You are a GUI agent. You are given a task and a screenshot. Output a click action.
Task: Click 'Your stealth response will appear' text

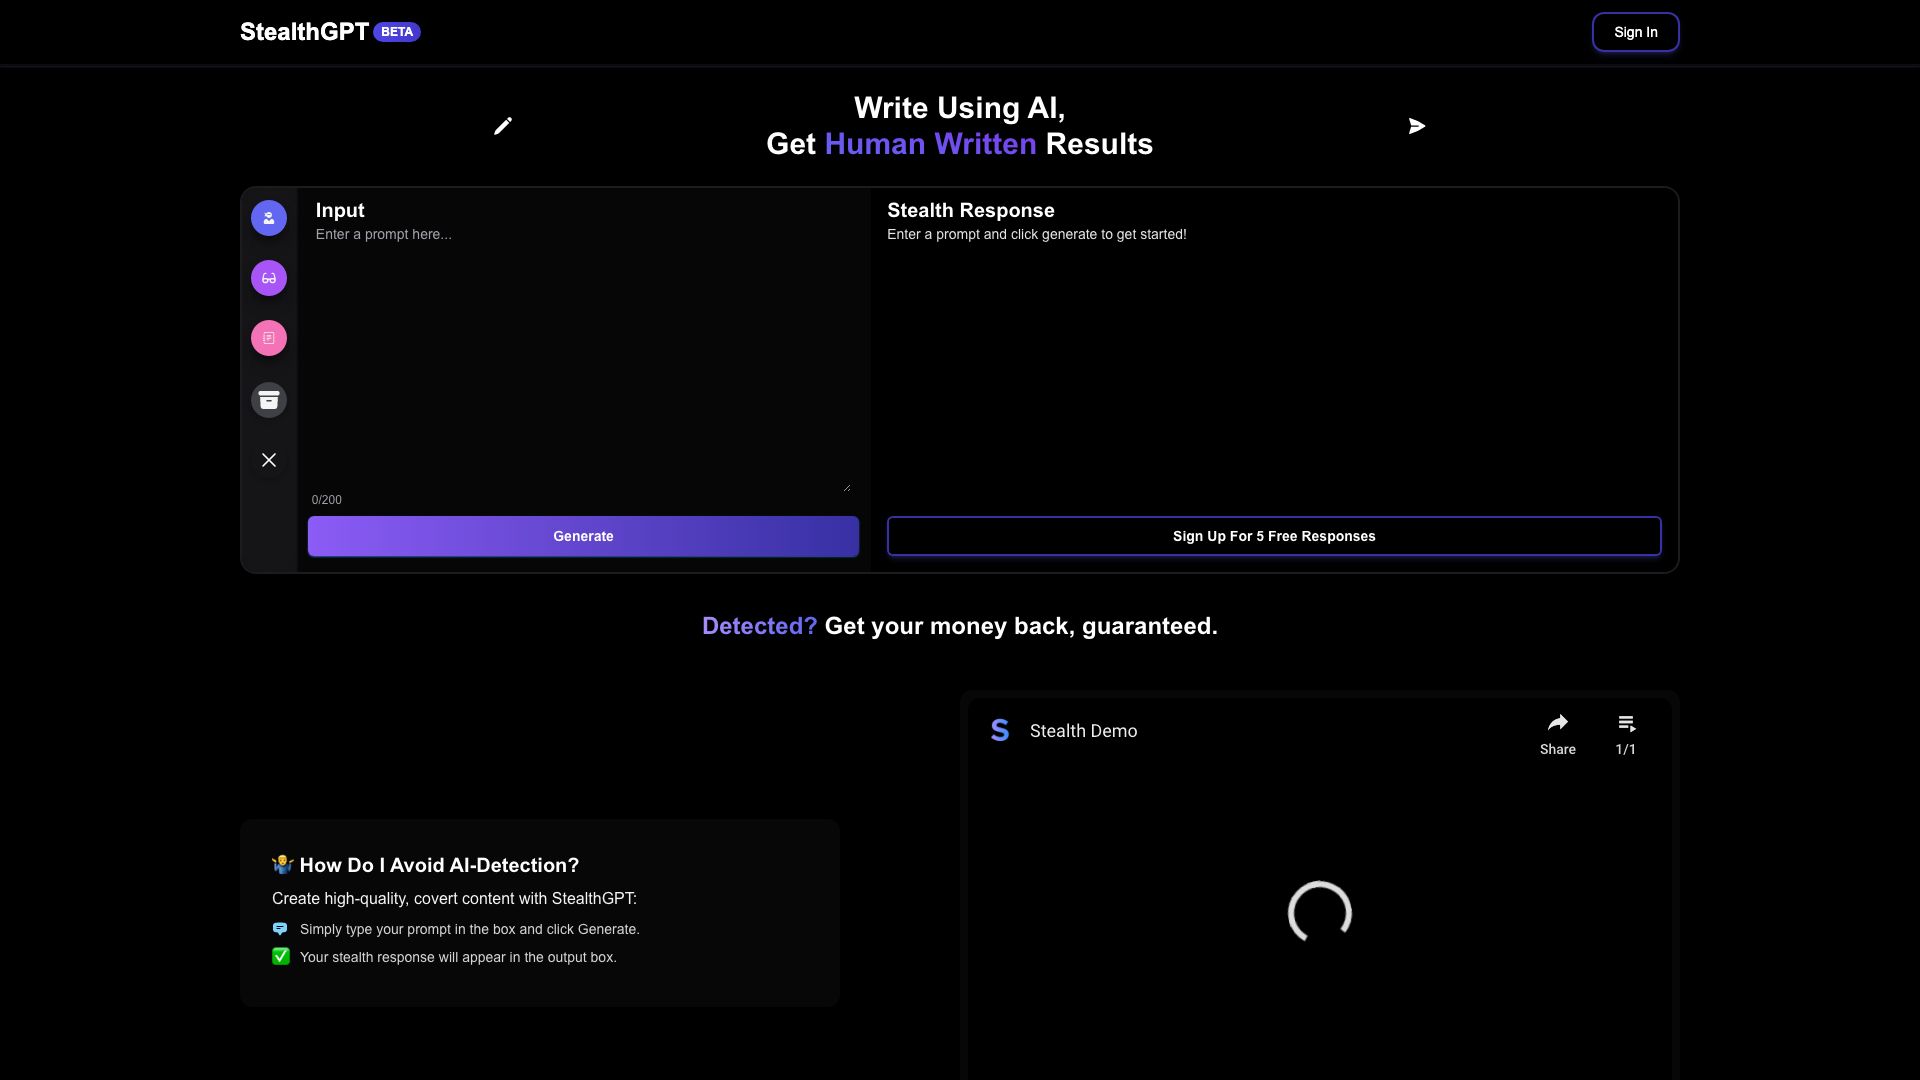[458, 957]
